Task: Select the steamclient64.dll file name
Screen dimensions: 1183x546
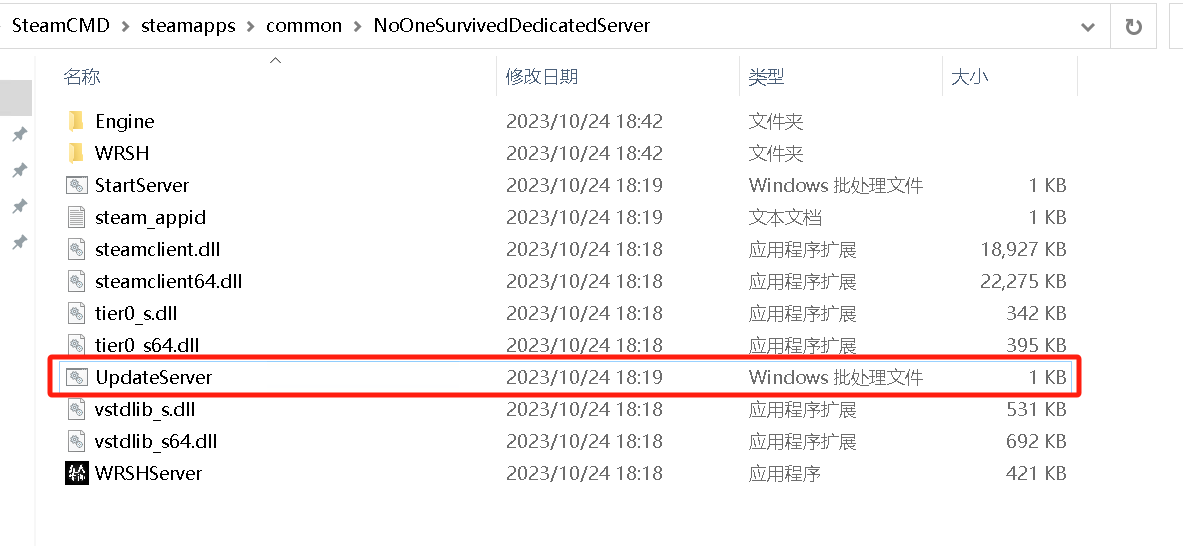Action: 168,281
